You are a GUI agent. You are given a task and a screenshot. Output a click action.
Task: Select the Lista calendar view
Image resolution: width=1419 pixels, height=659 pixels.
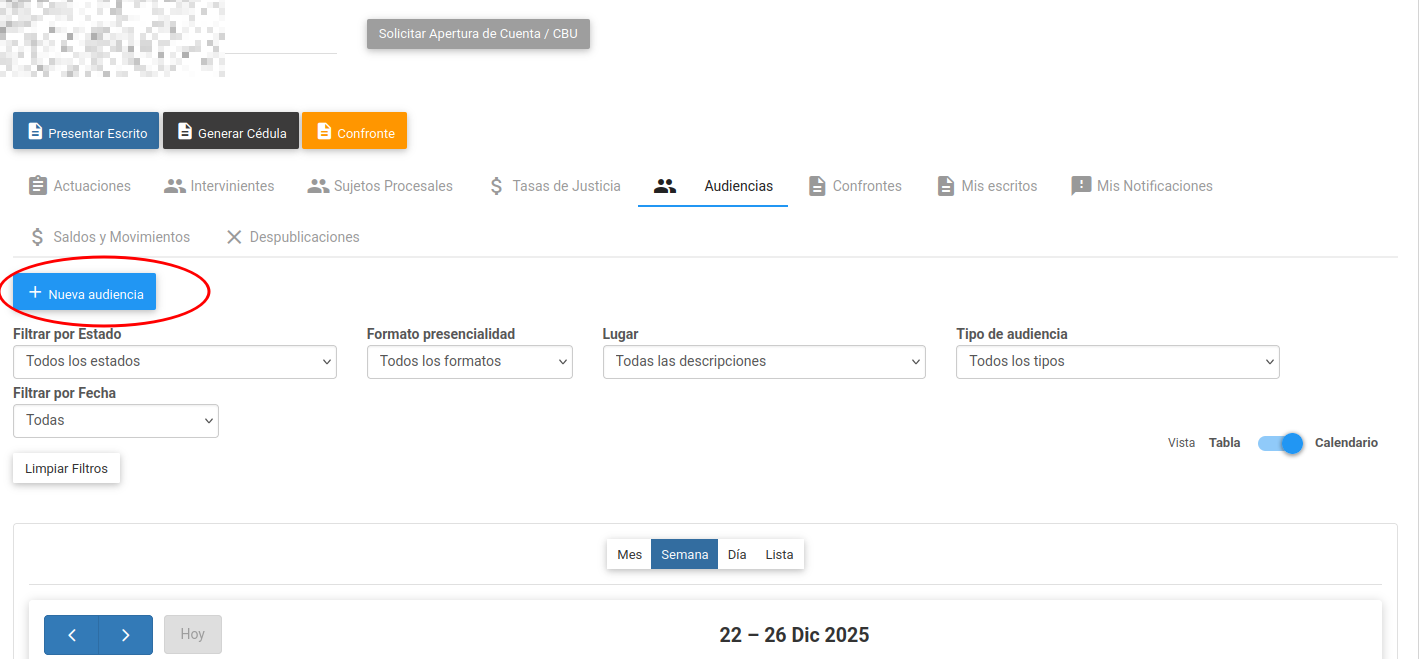(779, 554)
